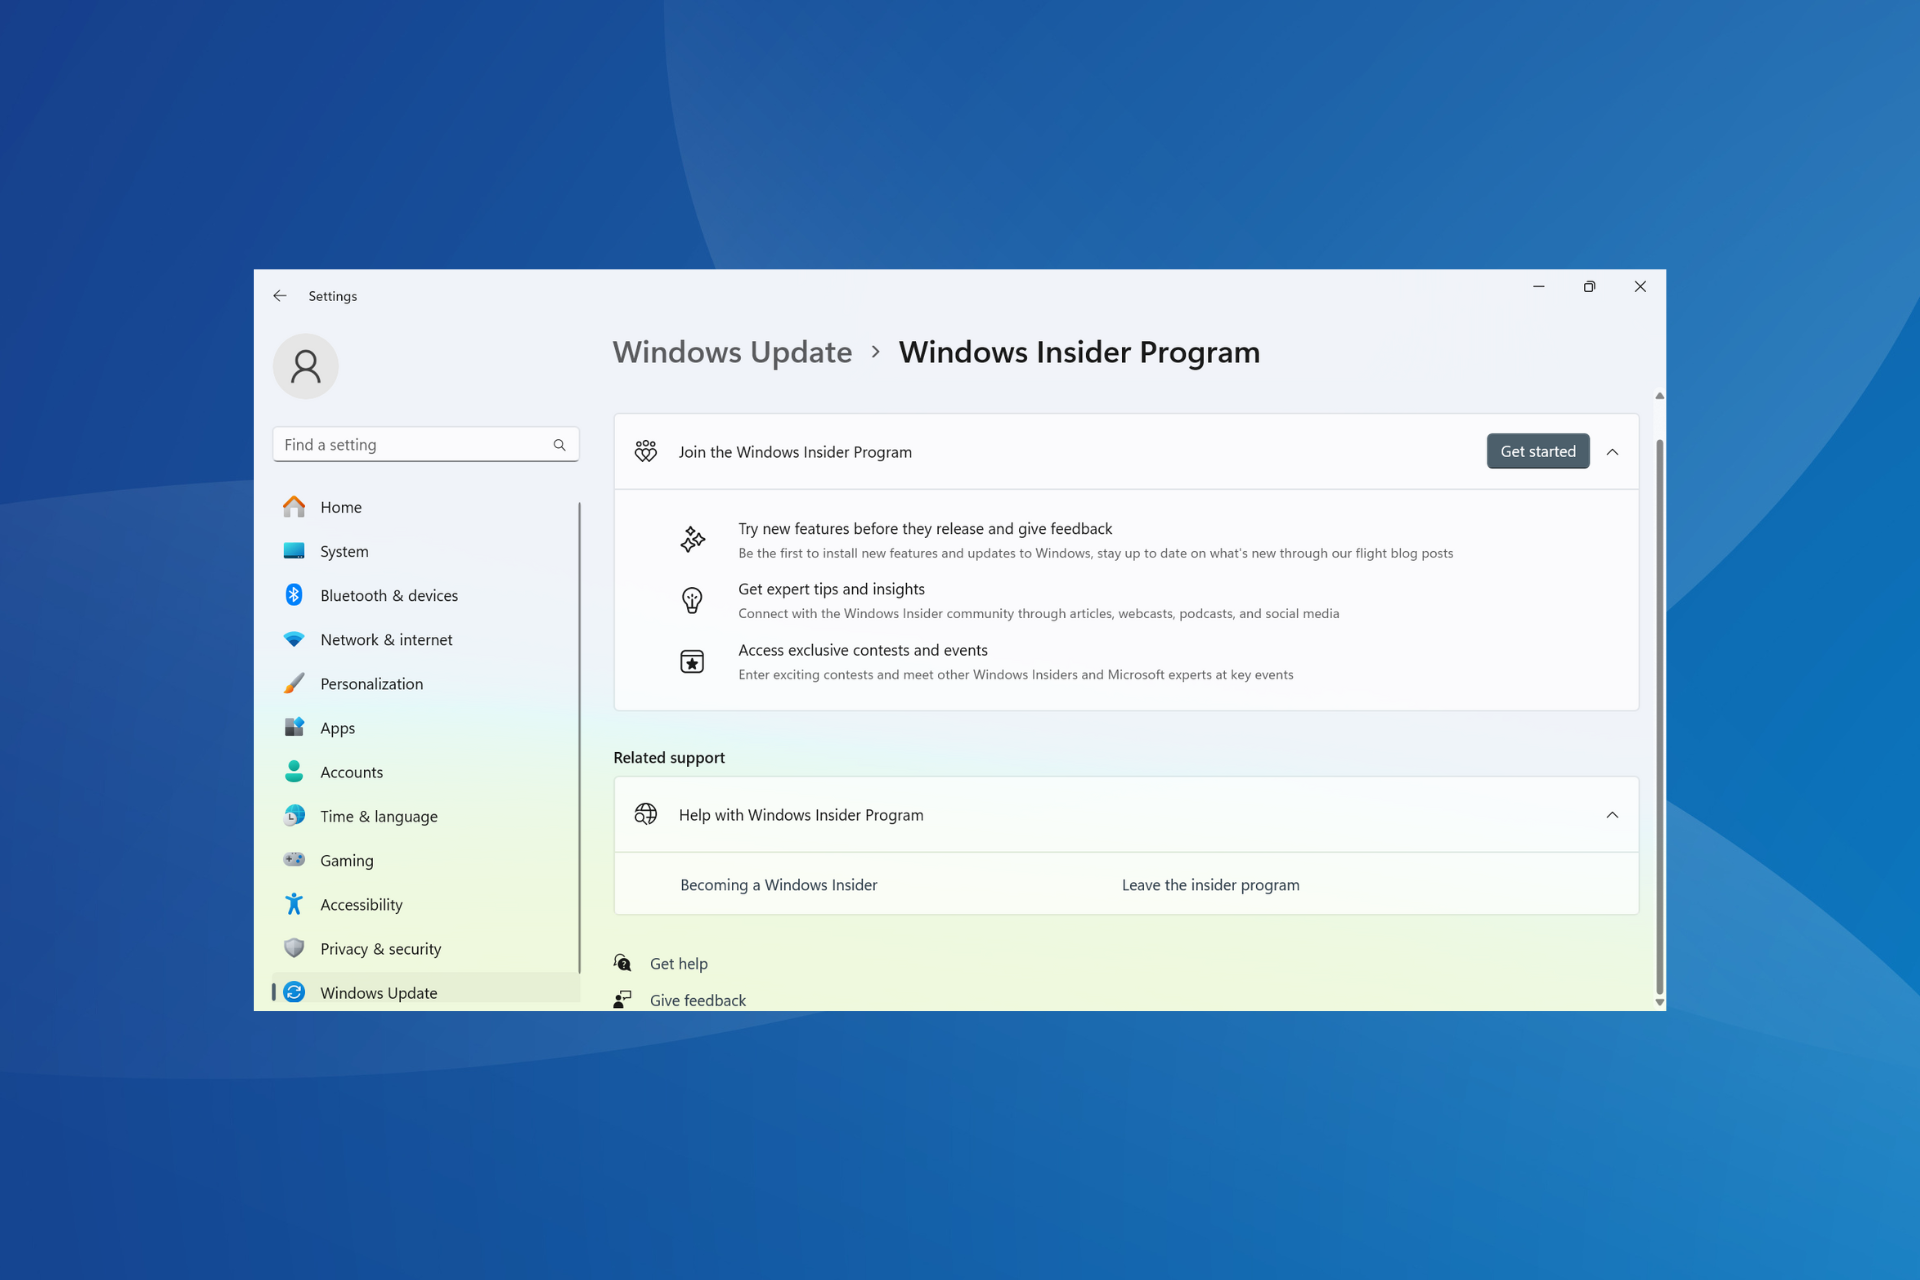The height and width of the screenshot is (1280, 1920).
Task: Open Bluetooth & devices
Action: tap(425, 595)
